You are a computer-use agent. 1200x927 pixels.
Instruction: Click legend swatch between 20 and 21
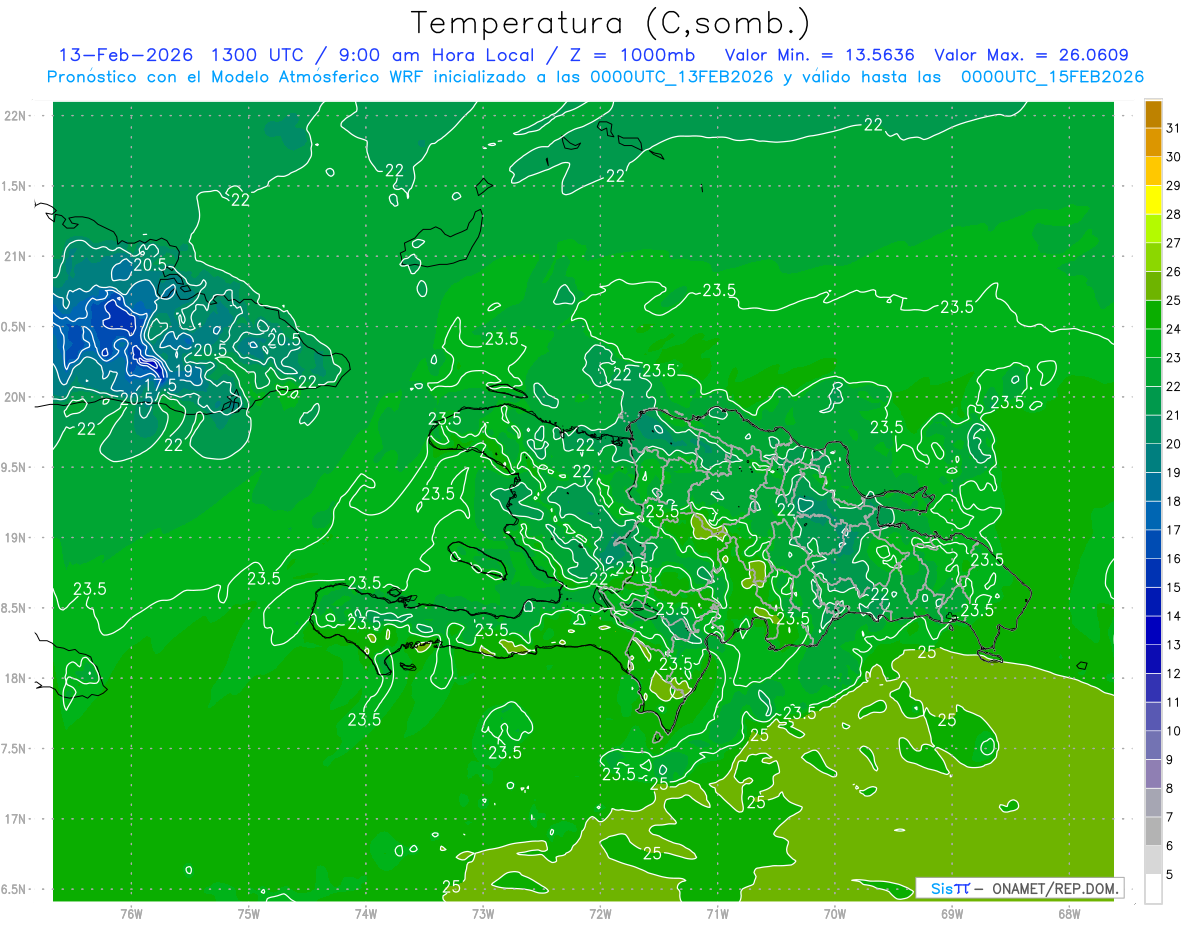click(1153, 430)
